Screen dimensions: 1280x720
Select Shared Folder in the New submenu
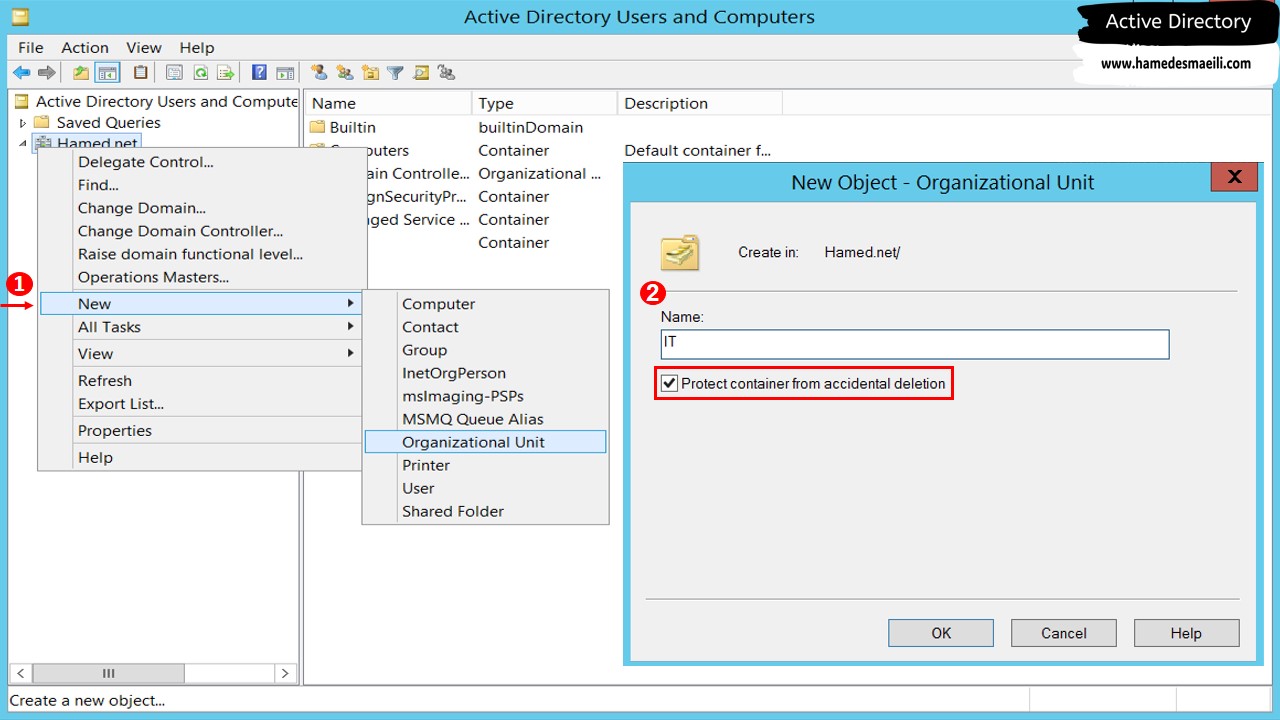pos(485,511)
